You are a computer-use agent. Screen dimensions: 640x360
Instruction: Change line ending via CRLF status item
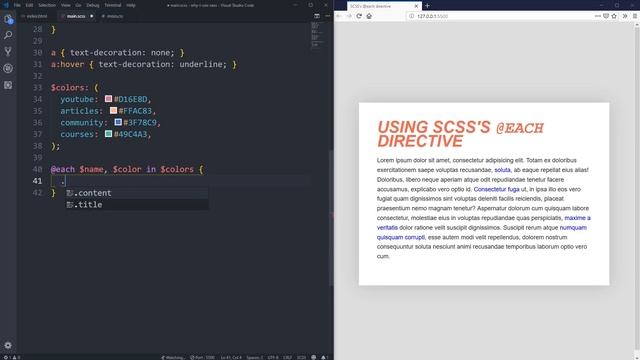point(287,357)
